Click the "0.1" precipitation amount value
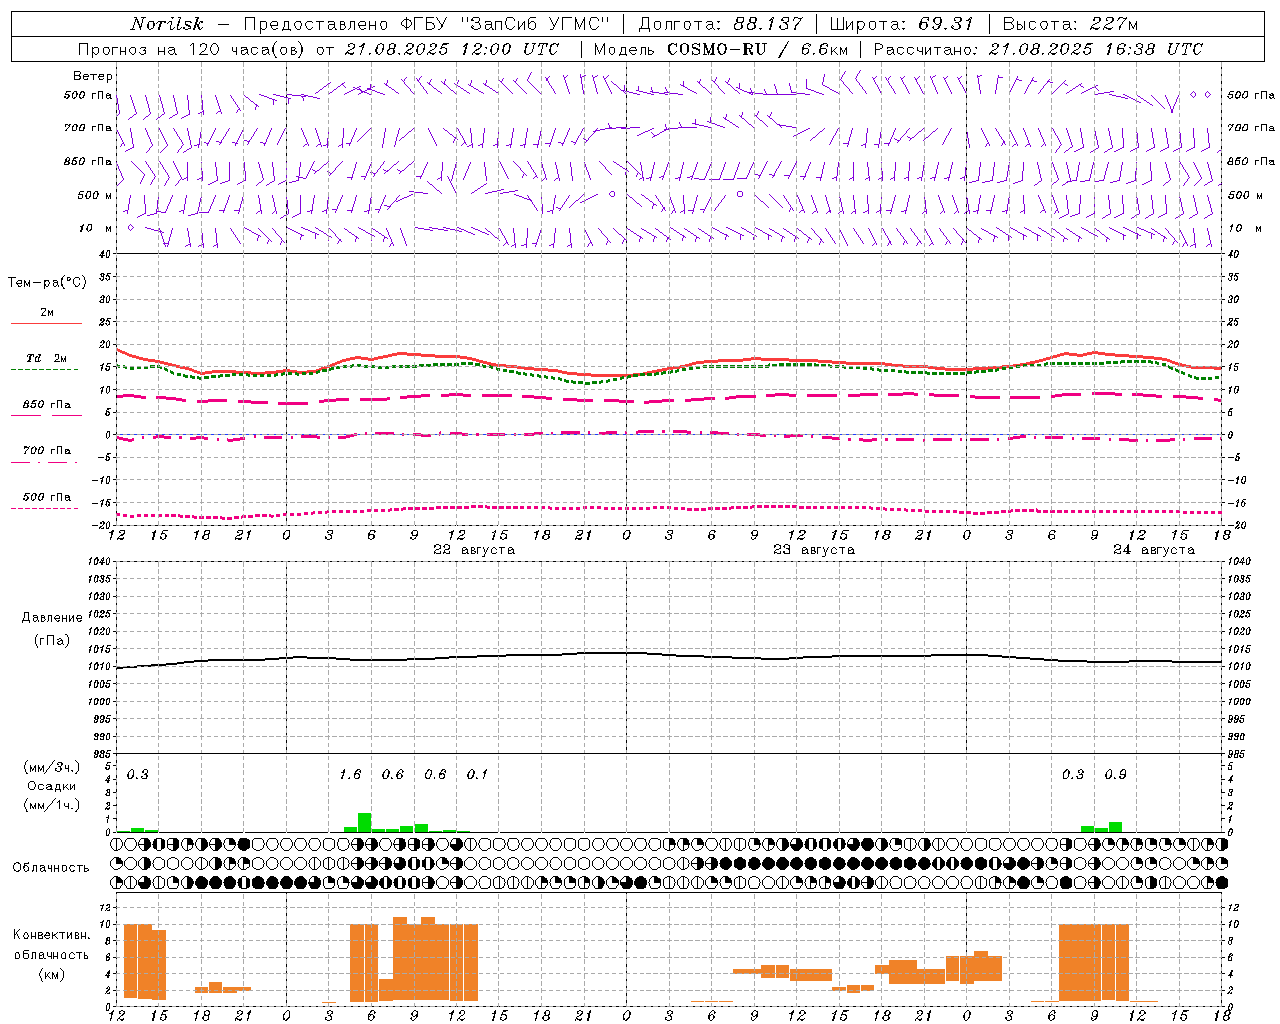The height and width of the screenshot is (1024, 1280). 478,775
